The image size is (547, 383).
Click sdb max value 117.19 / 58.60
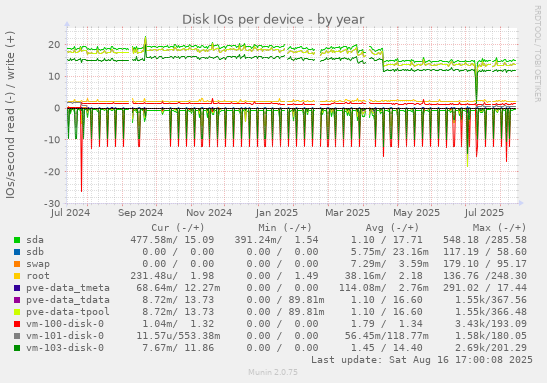click(x=485, y=252)
